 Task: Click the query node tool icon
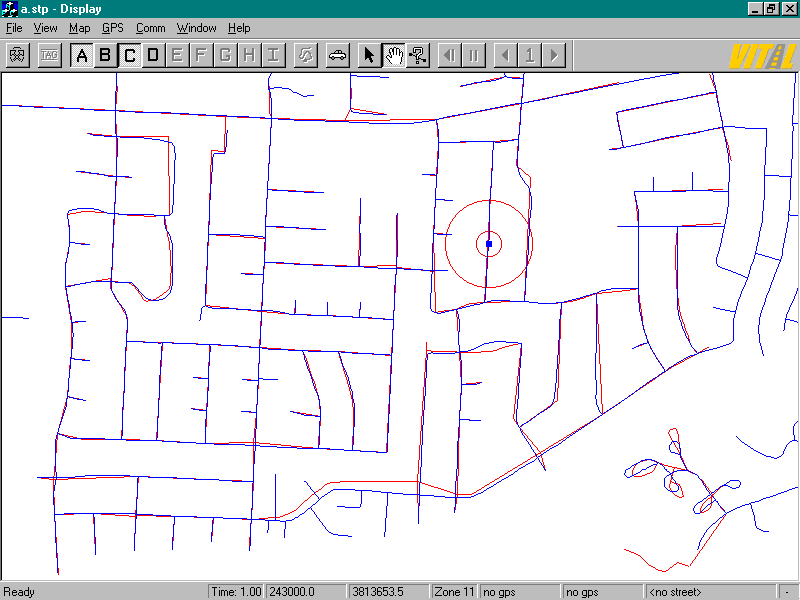pos(418,55)
